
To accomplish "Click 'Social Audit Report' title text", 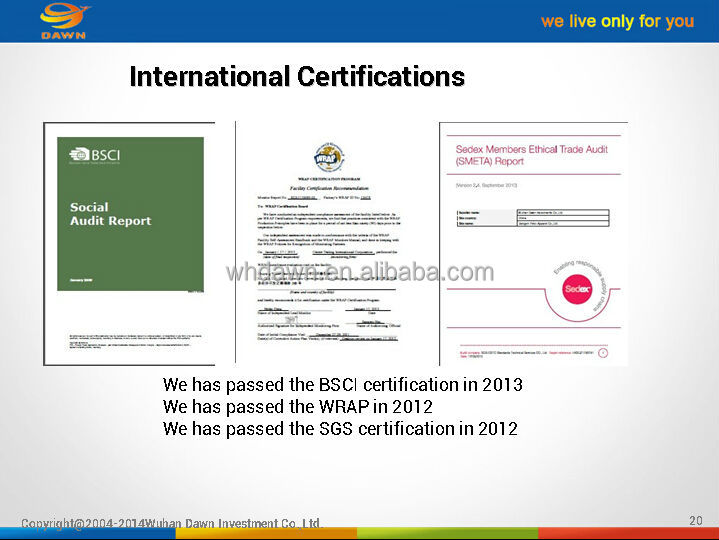I will tap(111, 214).
